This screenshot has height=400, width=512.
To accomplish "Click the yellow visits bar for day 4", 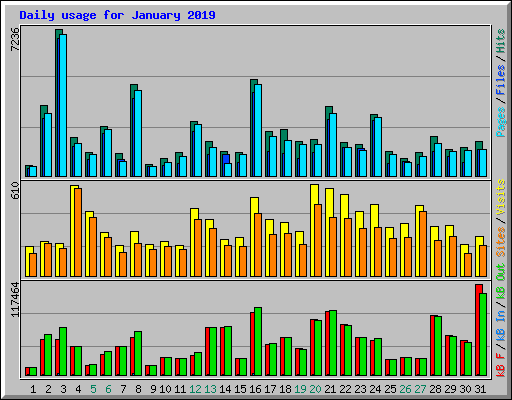I will [x=73, y=231].
